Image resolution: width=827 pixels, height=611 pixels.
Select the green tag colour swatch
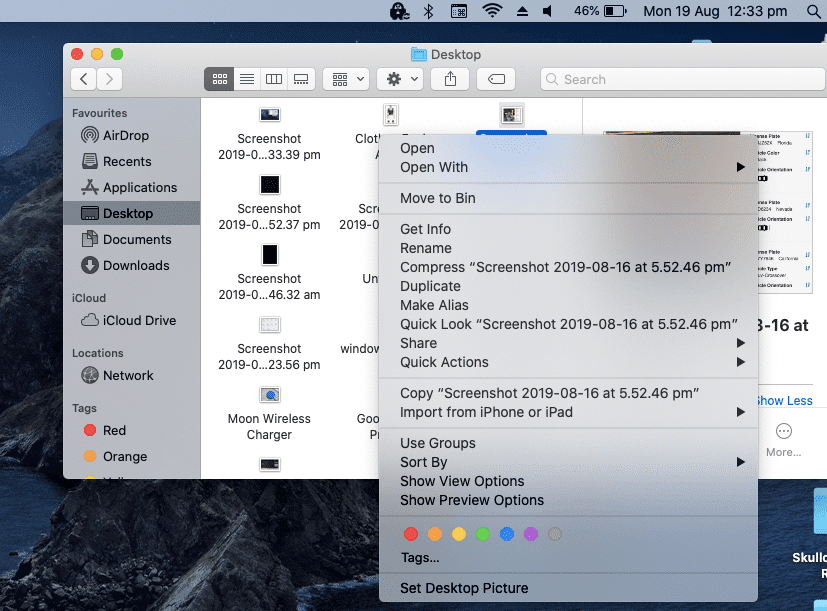click(x=483, y=534)
